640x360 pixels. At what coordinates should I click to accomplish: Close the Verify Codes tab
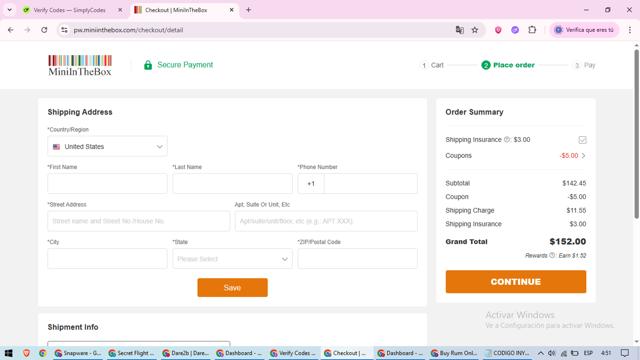tap(120, 10)
